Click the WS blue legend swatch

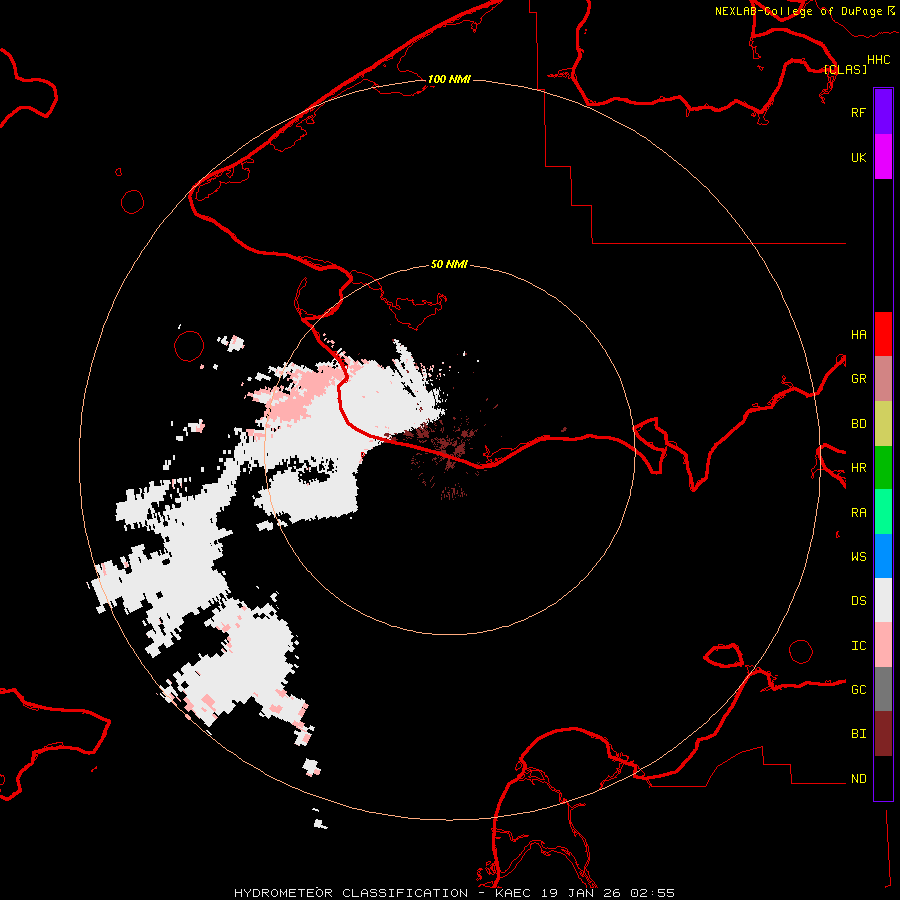click(883, 556)
